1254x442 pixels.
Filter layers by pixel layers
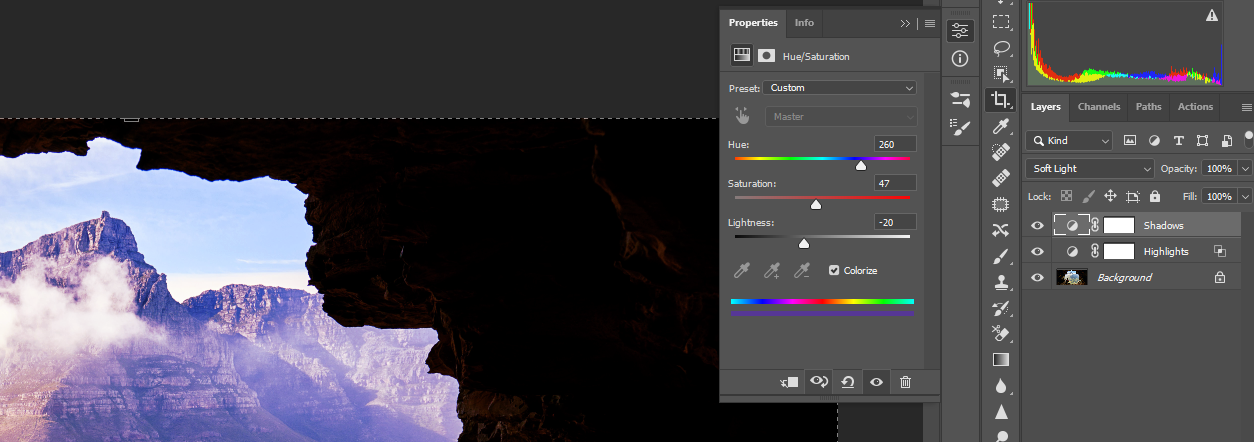tap(1130, 141)
